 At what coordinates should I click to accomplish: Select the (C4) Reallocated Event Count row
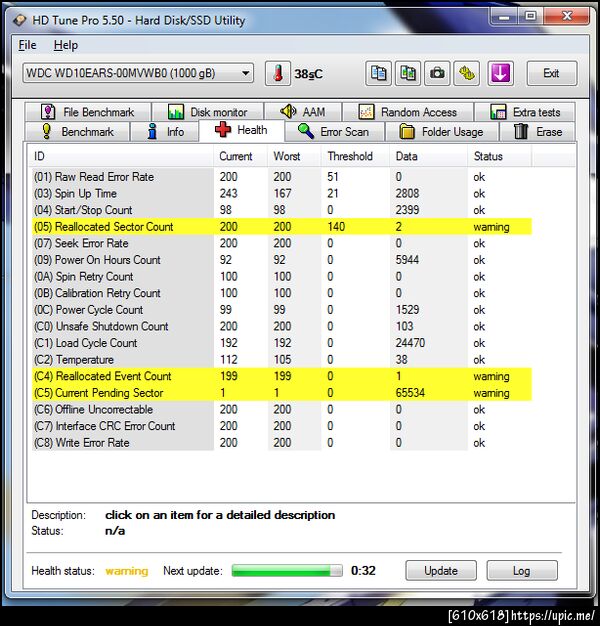tap(282, 376)
